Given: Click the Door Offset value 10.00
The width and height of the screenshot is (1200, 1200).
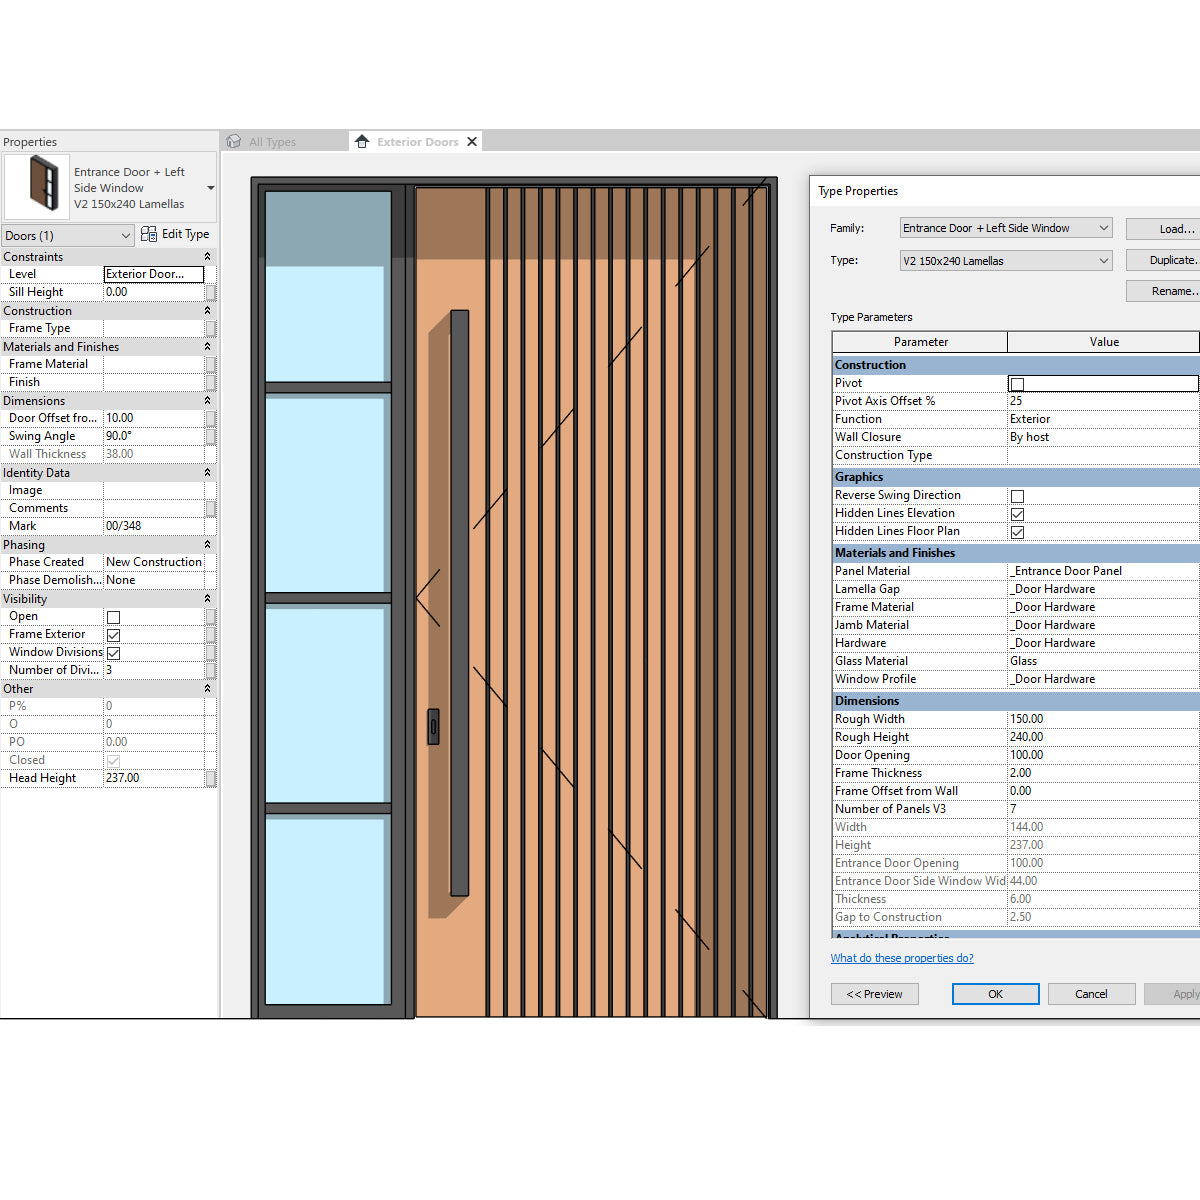Looking at the screenshot, I should coord(154,418).
